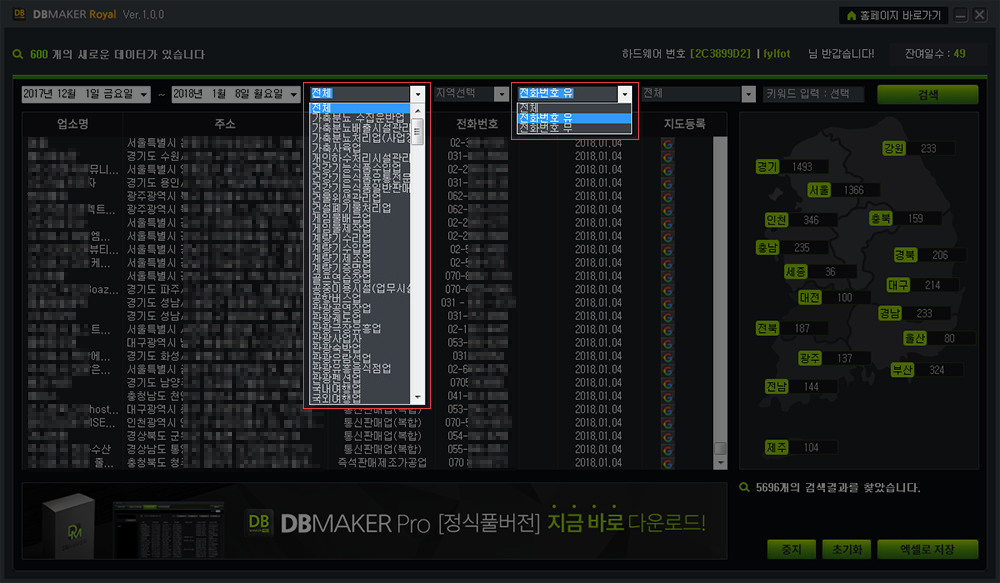Pick the 전남 region label

[776, 387]
